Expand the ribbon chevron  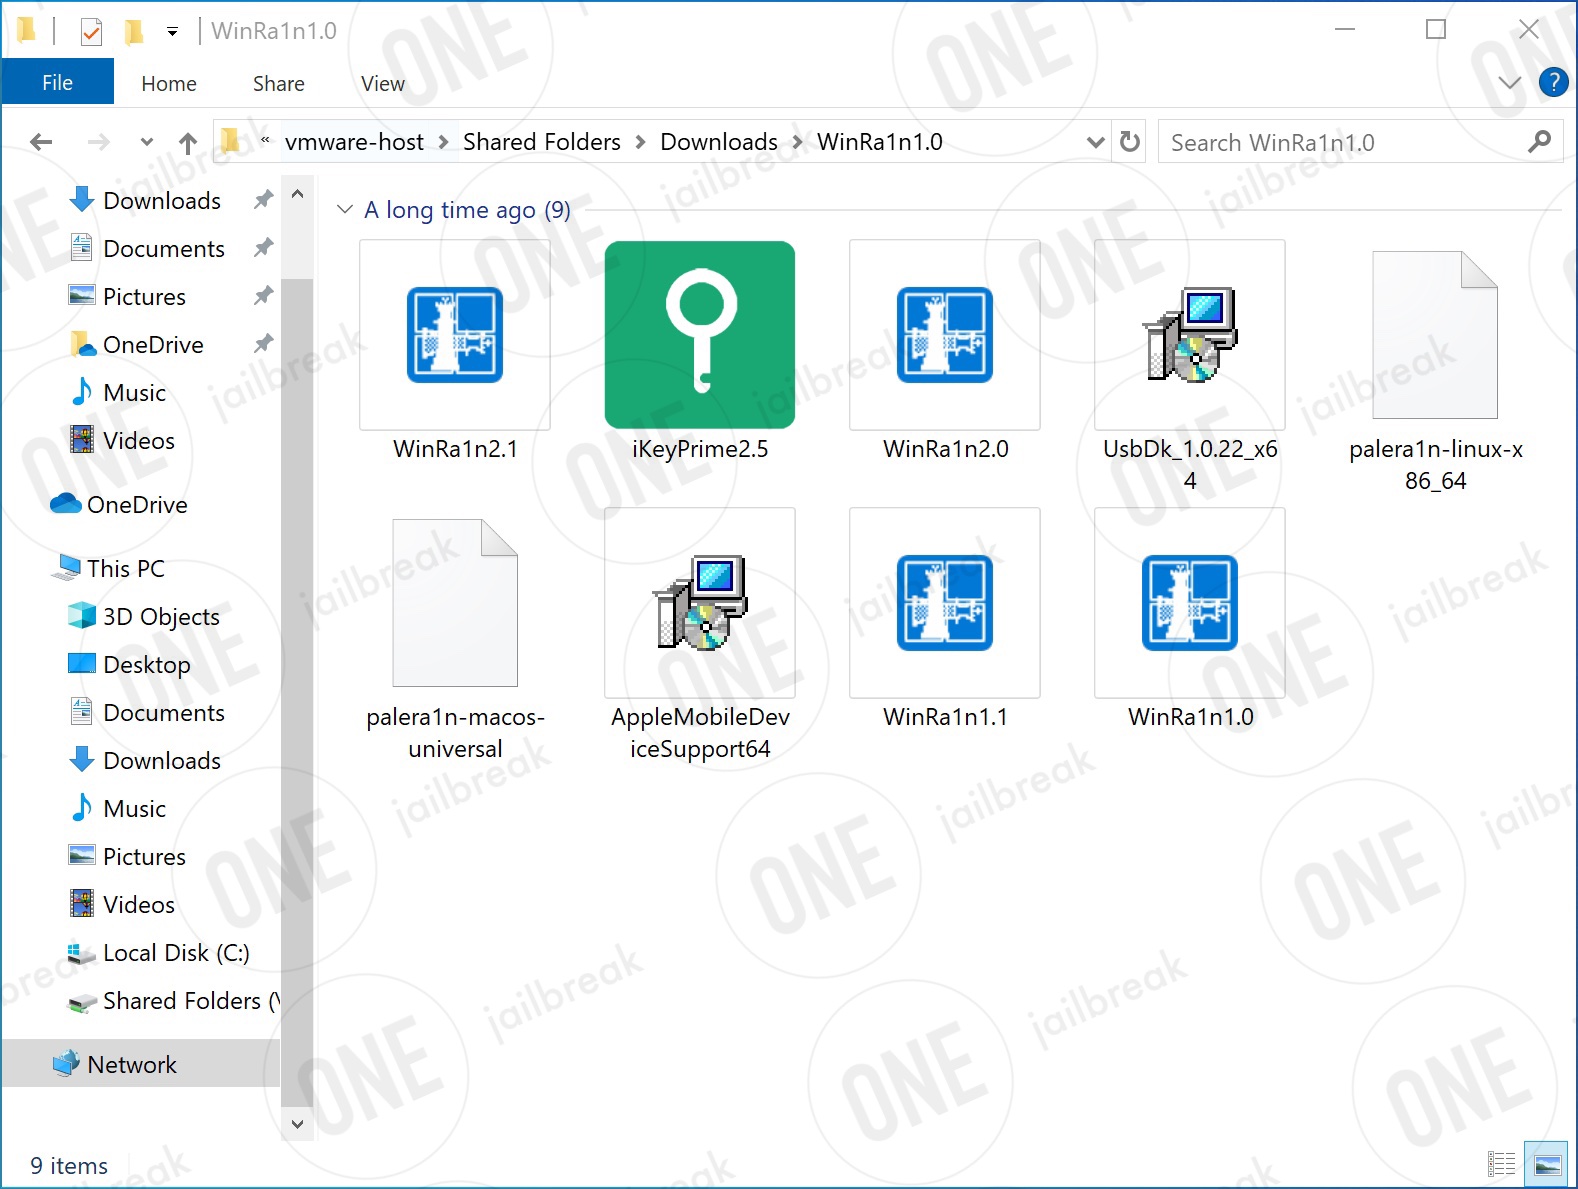coord(1509,82)
